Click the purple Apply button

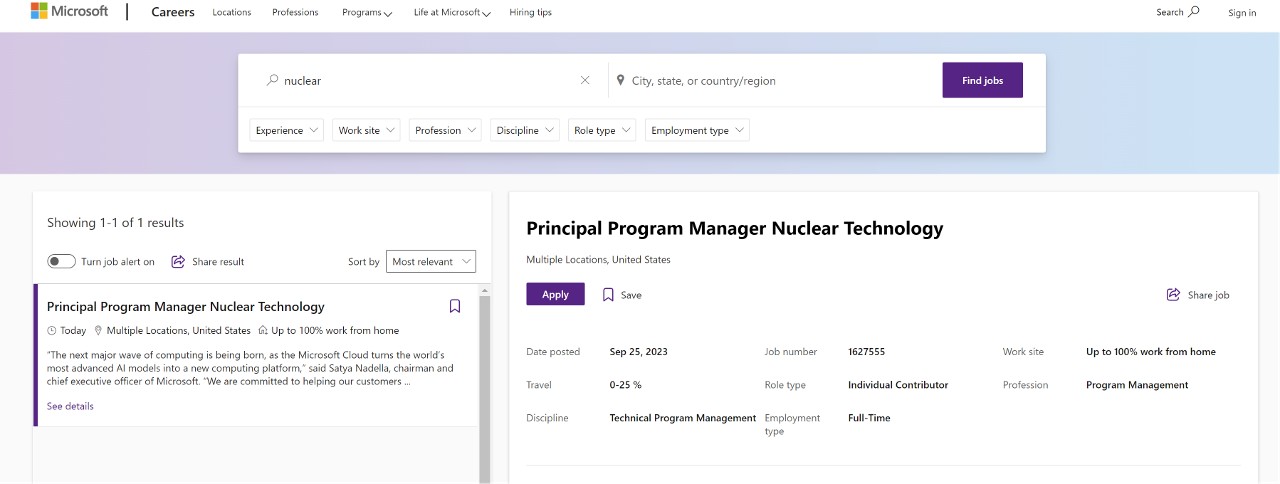(x=555, y=294)
